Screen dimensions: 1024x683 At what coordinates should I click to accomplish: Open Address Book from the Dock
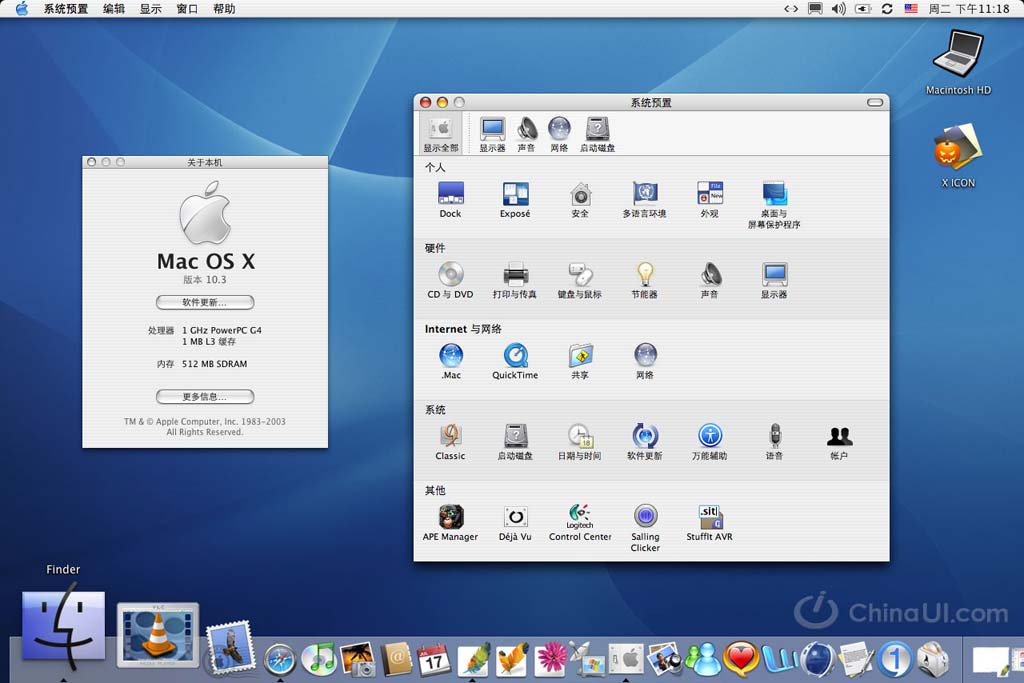tap(396, 658)
